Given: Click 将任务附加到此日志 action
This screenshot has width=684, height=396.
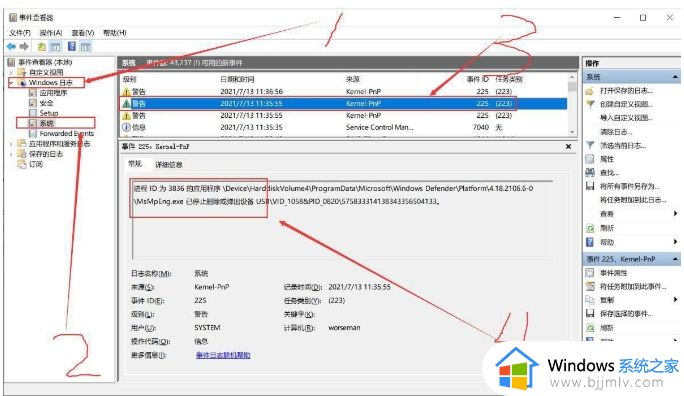Looking at the screenshot, I should [633, 200].
